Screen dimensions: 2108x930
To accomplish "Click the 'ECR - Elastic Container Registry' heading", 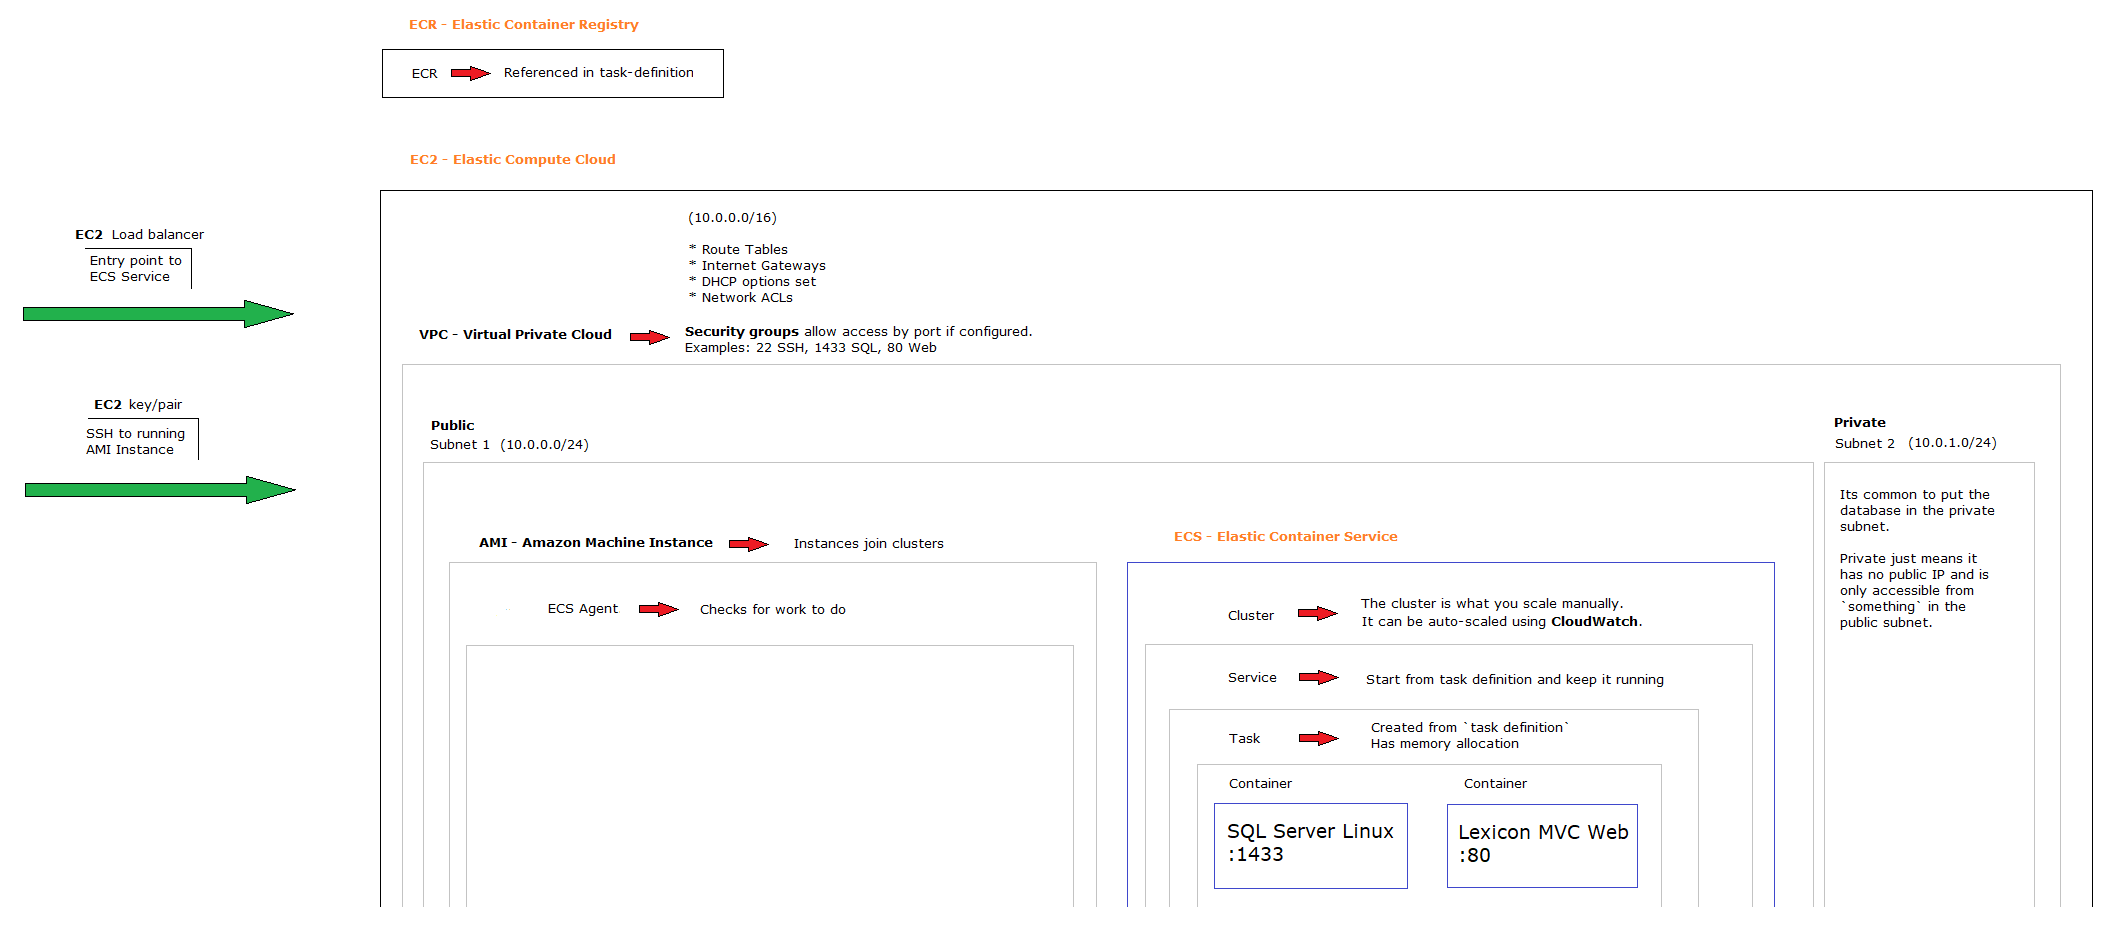I will 523,24.
